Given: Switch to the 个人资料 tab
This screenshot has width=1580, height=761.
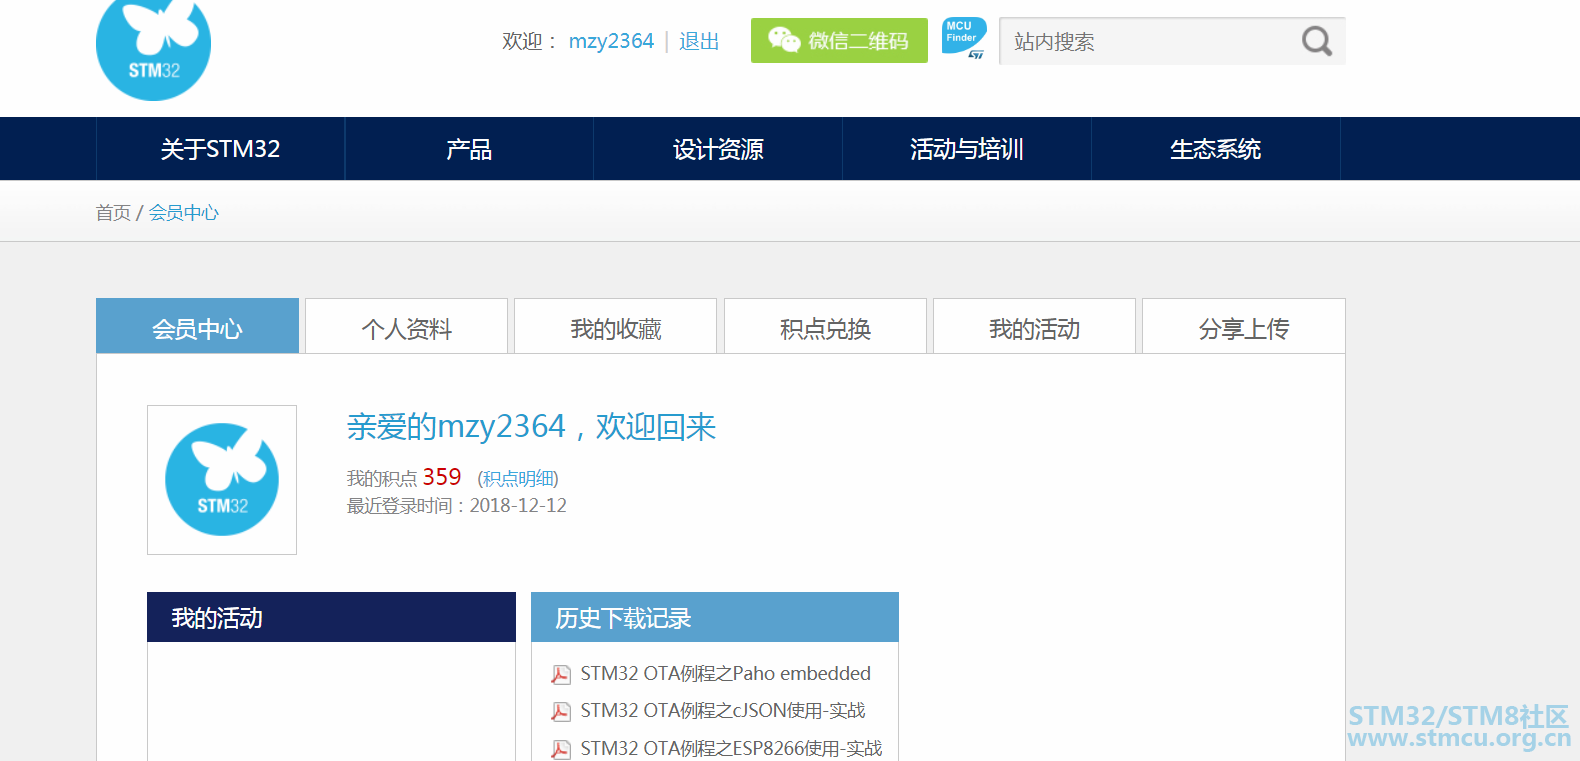Looking at the screenshot, I should coord(407,326).
